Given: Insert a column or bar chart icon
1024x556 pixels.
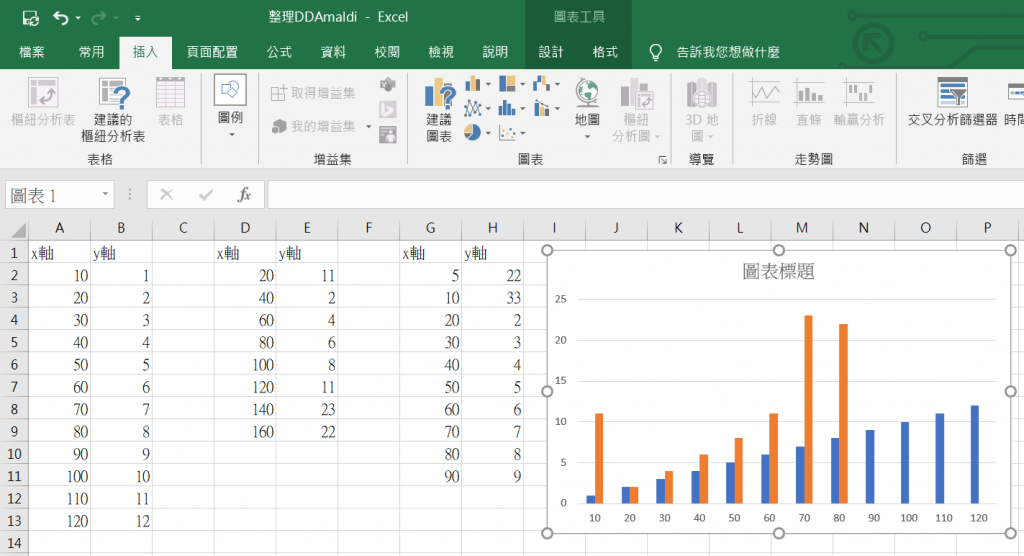Looking at the screenshot, I should [473, 84].
